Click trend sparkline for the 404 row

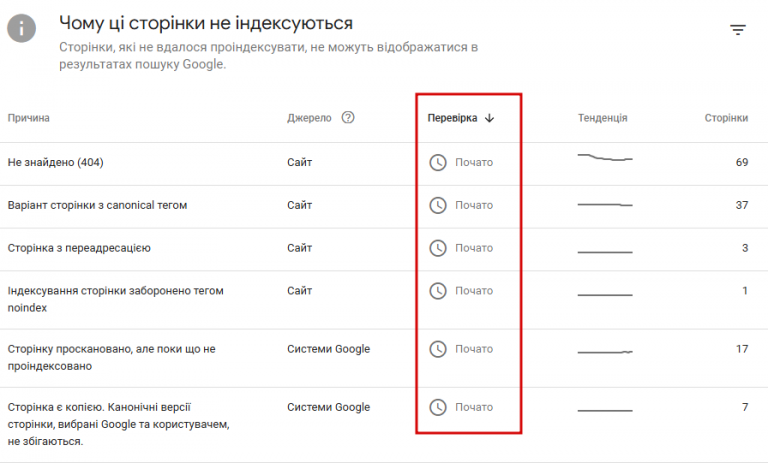point(605,158)
